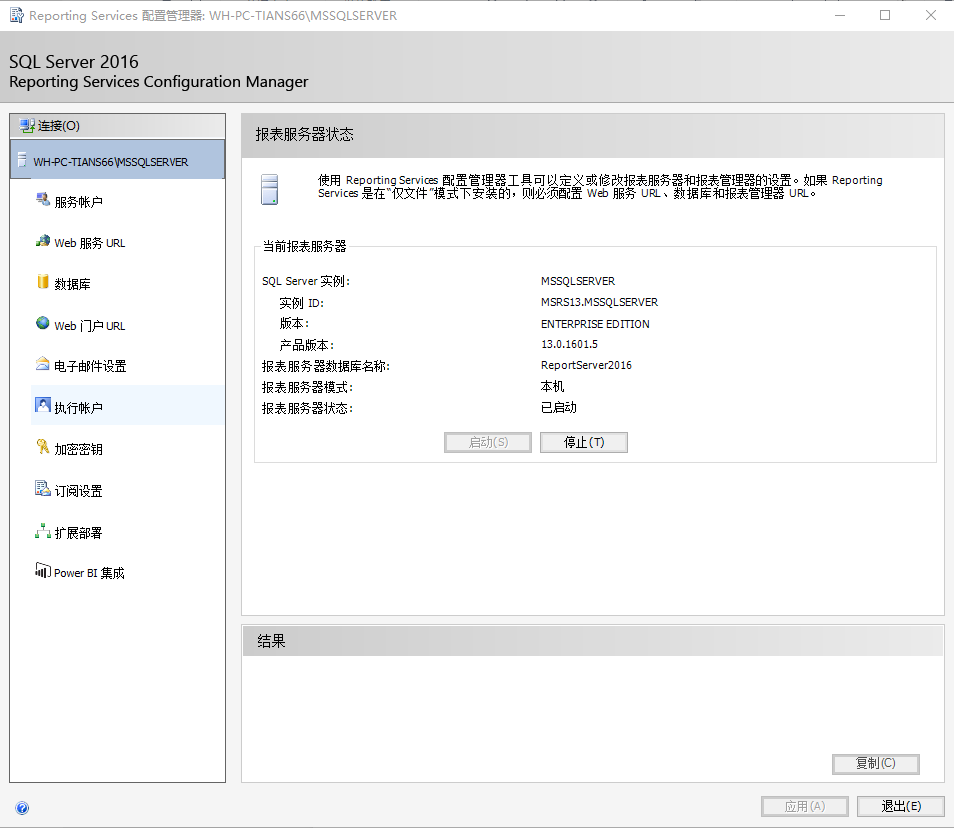Click the 执行帐户 user icon

tap(43, 405)
